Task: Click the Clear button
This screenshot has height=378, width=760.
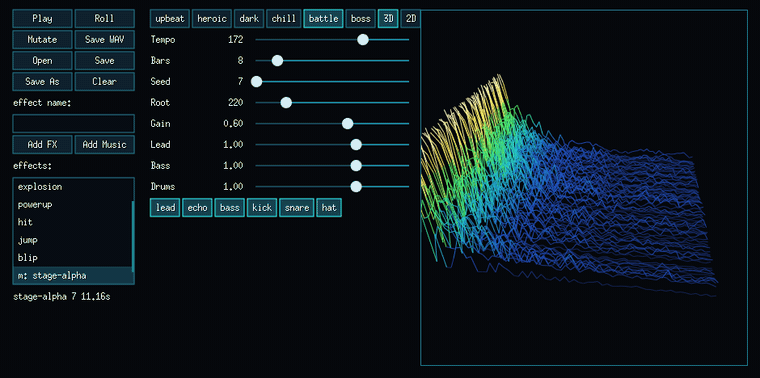Action: 105,81
